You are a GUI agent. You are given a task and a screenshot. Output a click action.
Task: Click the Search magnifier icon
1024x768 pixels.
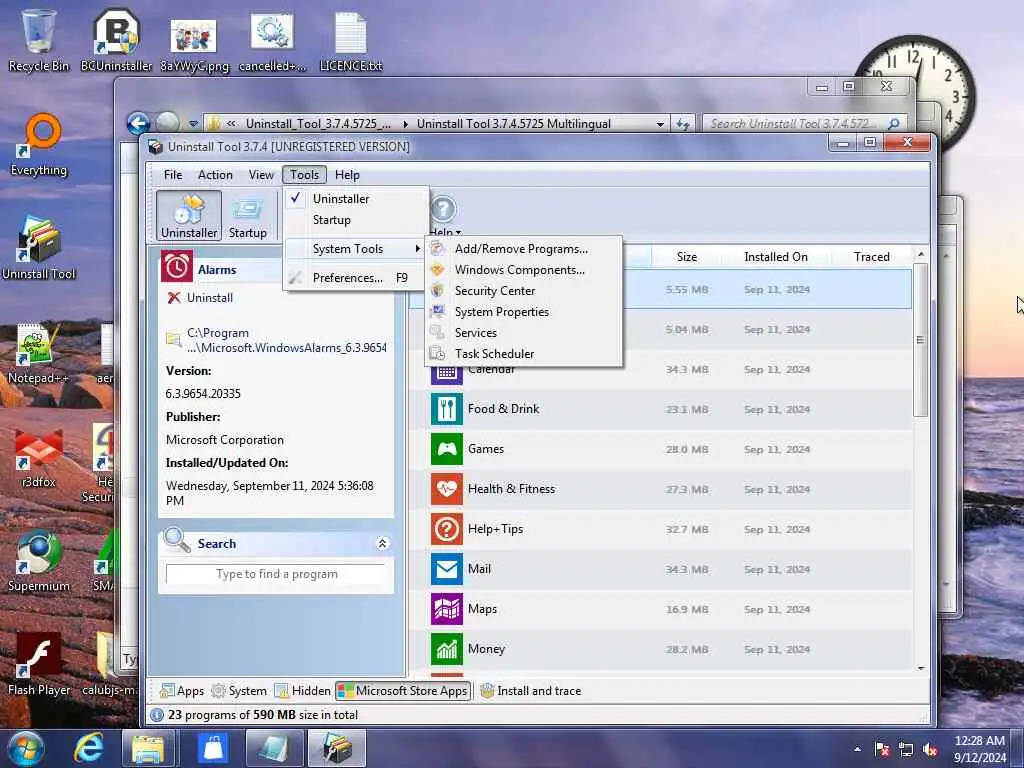click(176, 541)
